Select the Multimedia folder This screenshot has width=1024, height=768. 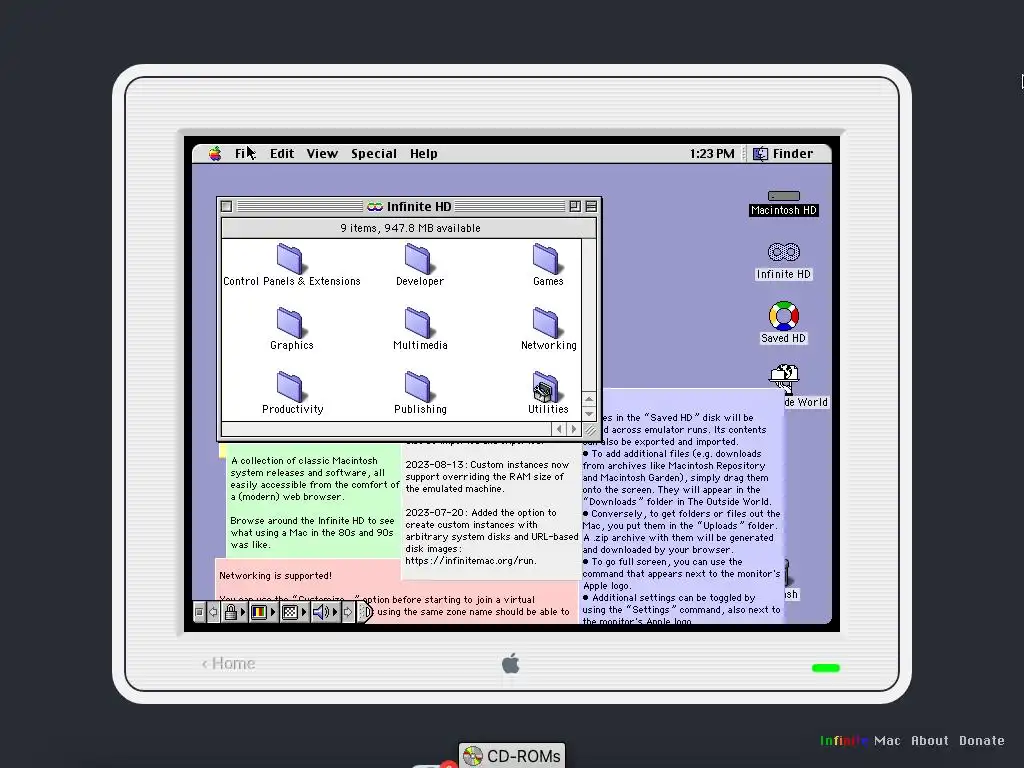[x=418, y=323]
